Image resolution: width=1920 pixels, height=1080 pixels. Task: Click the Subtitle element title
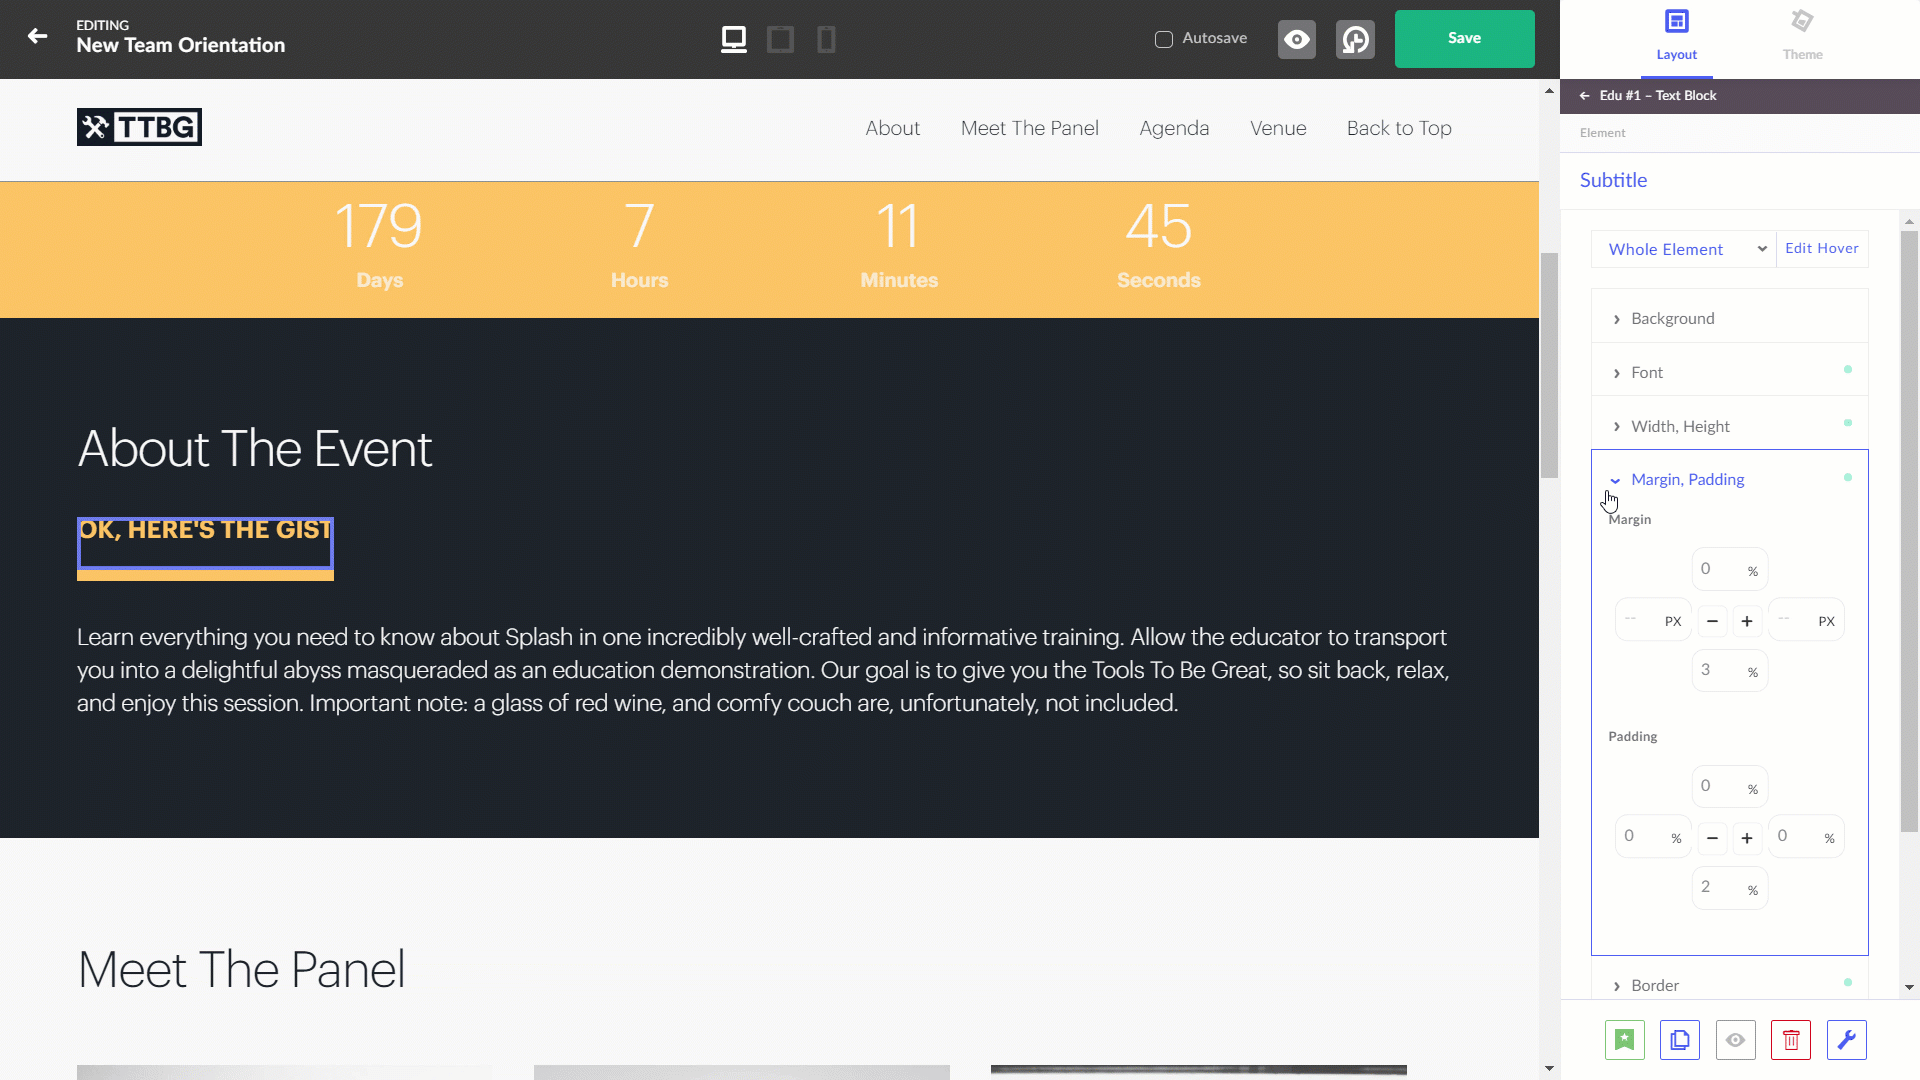1613,180
